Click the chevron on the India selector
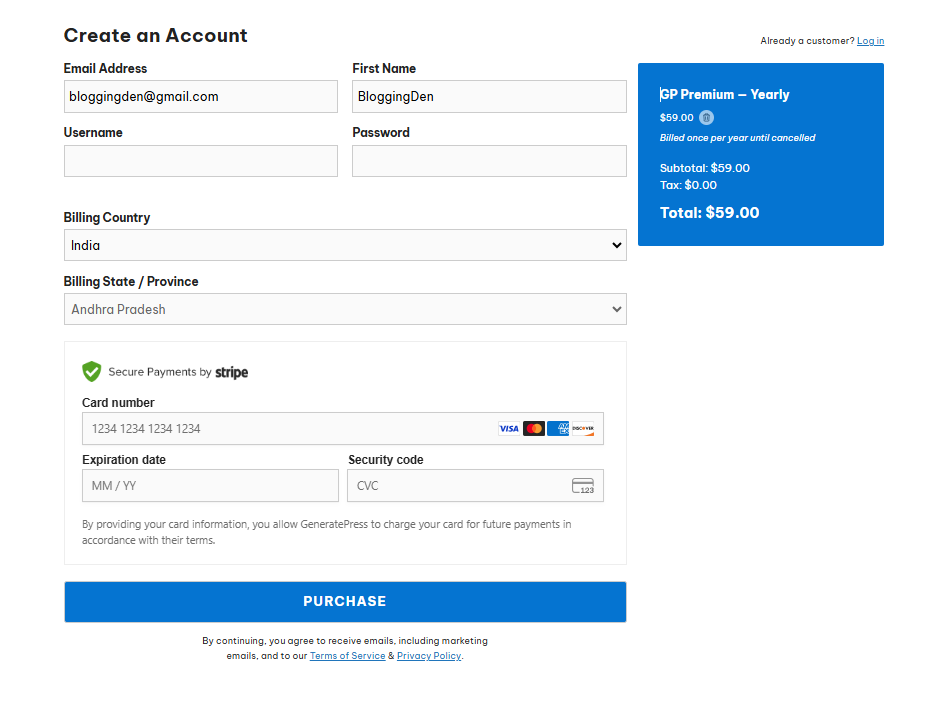This screenshot has height=707, width=937. [x=617, y=245]
